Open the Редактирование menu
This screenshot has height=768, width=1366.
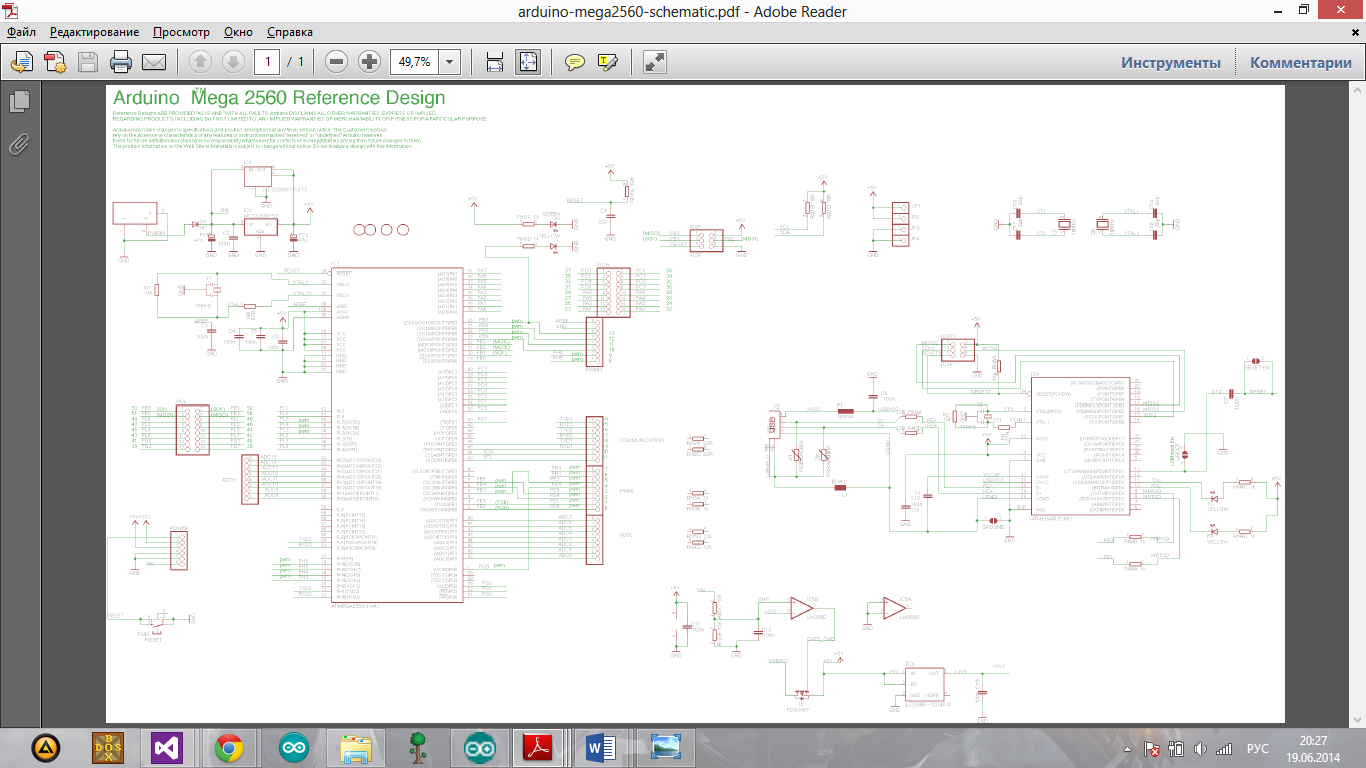click(x=95, y=32)
